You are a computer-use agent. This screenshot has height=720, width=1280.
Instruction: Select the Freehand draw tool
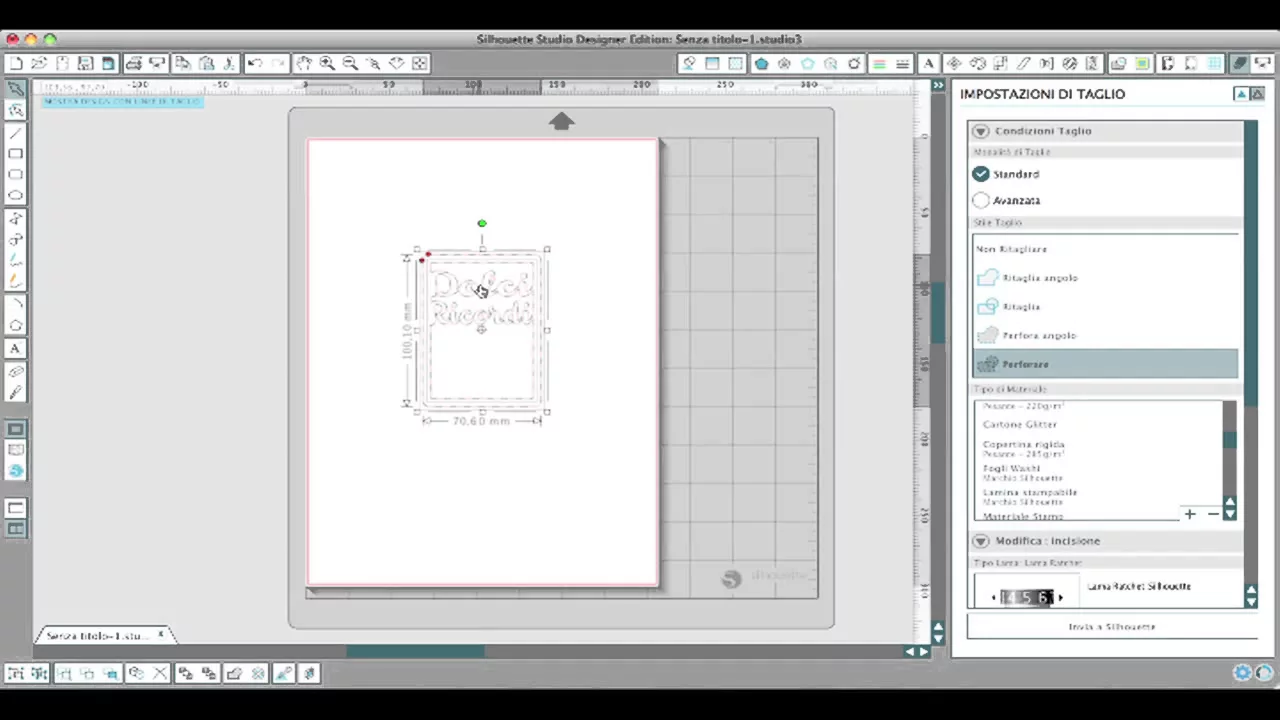(15, 260)
